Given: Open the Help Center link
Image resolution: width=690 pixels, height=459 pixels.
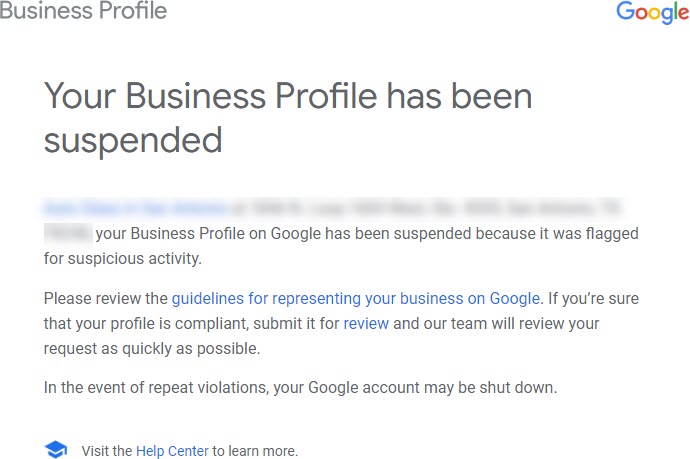Looking at the screenshot, I should pos(172,451).
